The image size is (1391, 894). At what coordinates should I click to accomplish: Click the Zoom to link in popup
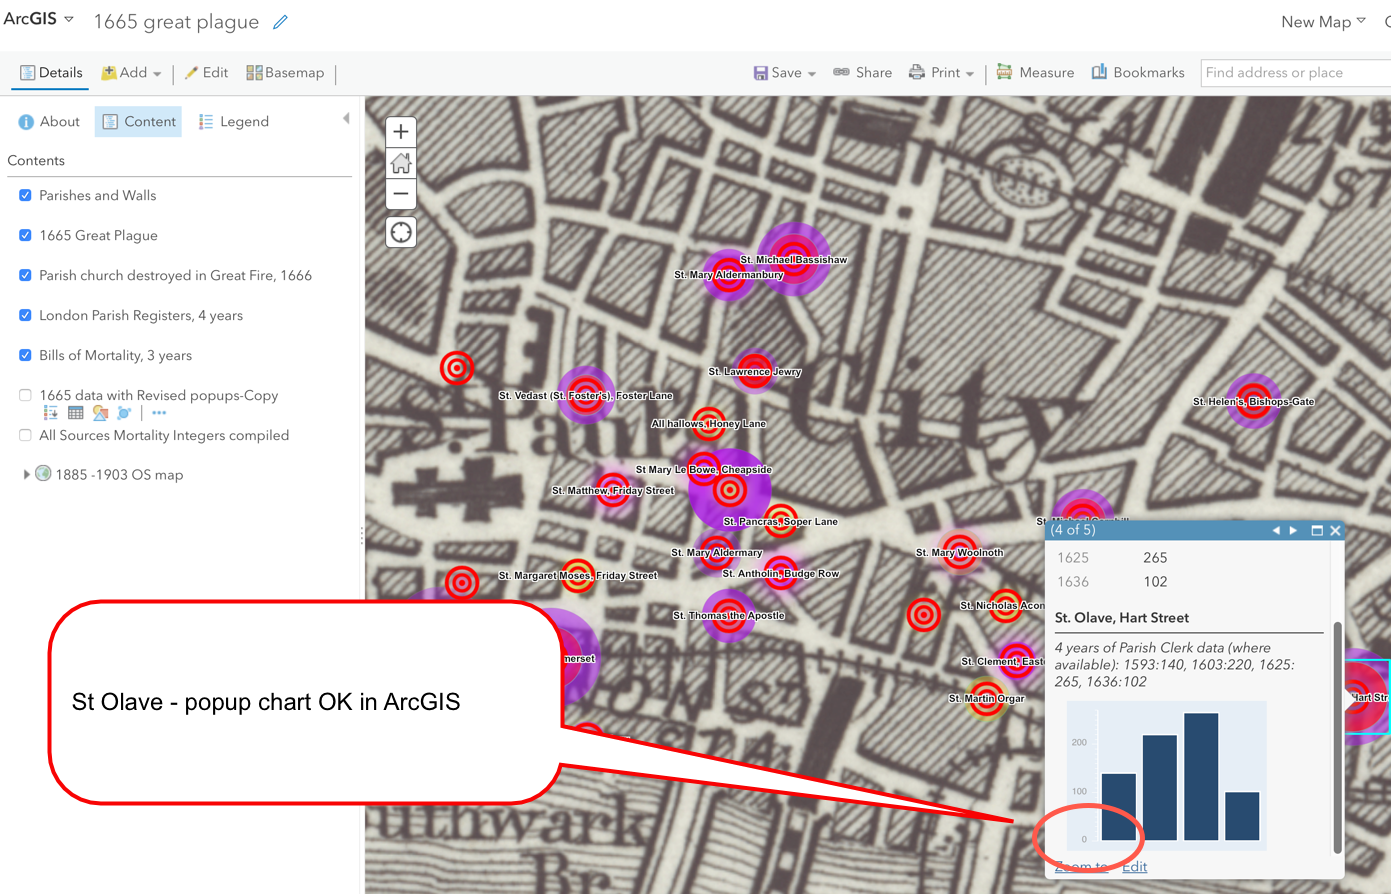click(1082, 866)
